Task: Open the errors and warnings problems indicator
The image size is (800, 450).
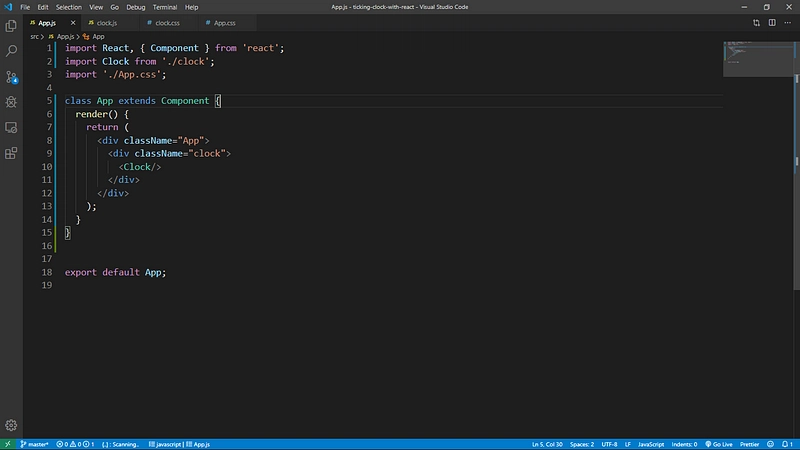Action: point(75,444)
